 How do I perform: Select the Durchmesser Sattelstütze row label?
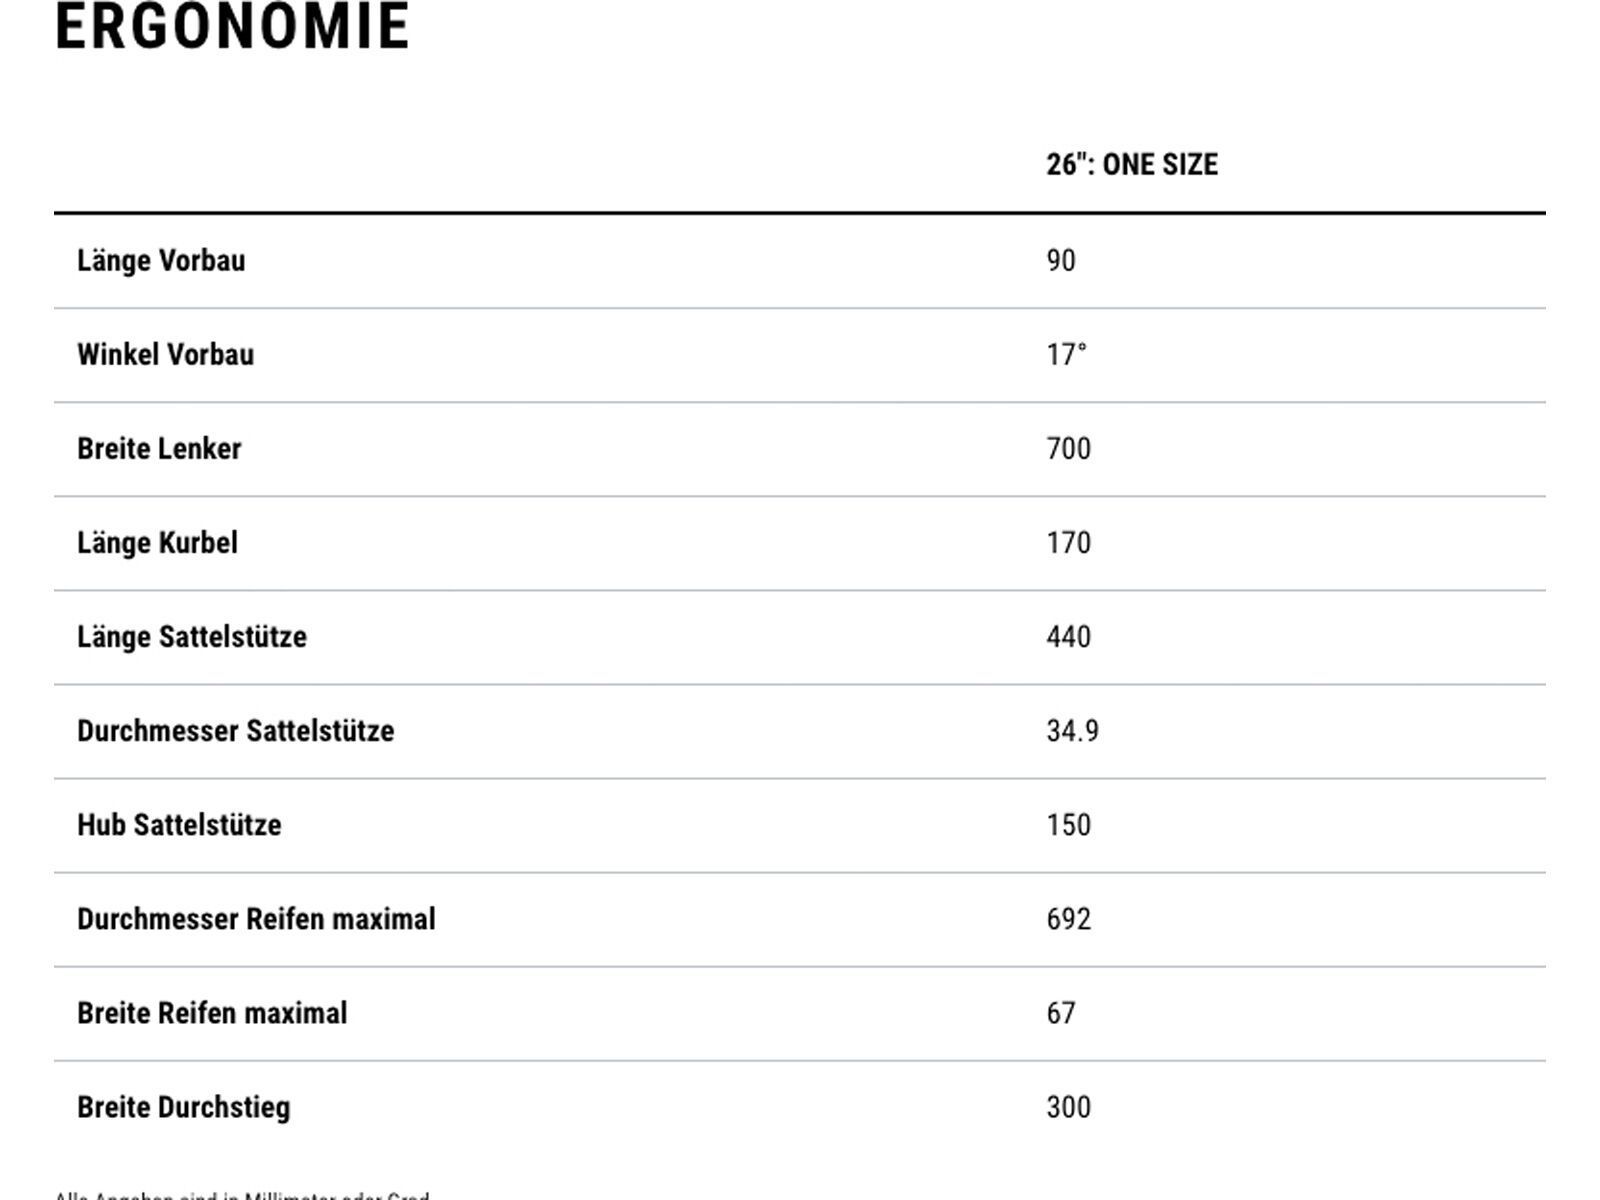[x=235, y=731]
